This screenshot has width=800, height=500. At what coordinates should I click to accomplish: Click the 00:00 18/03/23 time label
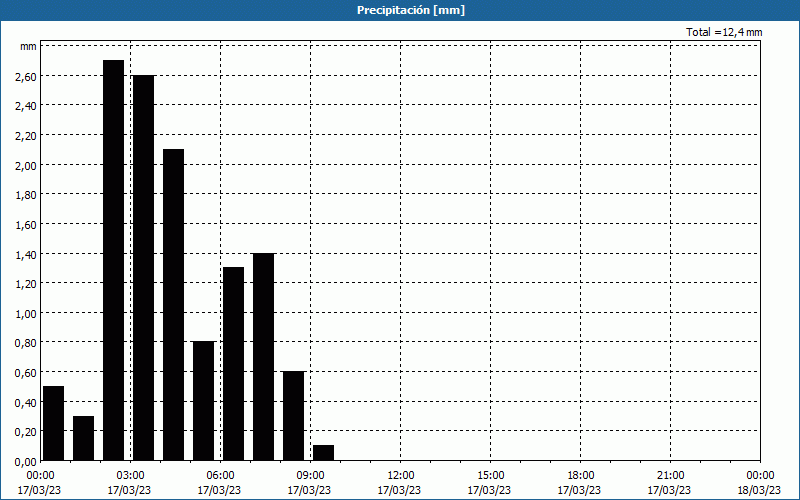tap(759, 483)
